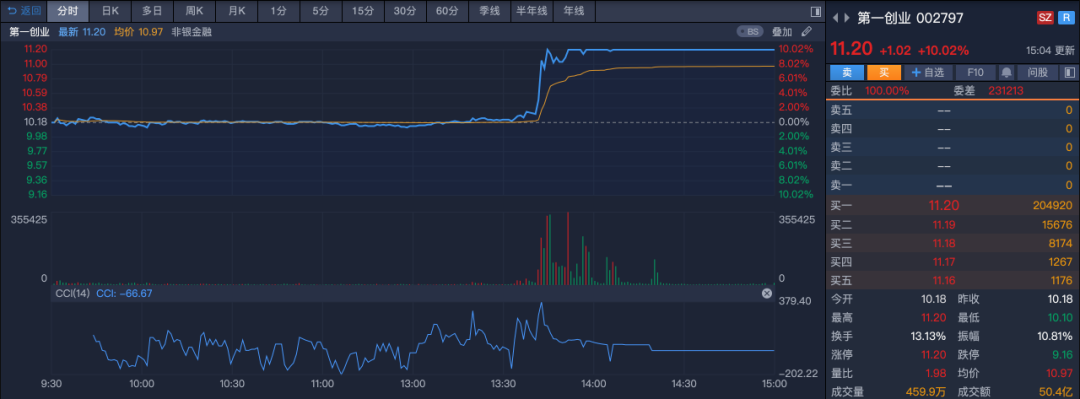Click the bell alert icon
This screenshot has width=1080, height=399.
[x=1006, y=72]
